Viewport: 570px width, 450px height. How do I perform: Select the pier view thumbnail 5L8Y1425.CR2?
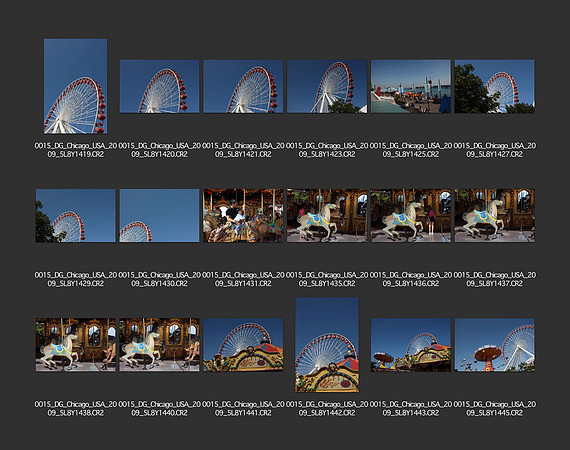pyautogui.click(x=411, y=86)
